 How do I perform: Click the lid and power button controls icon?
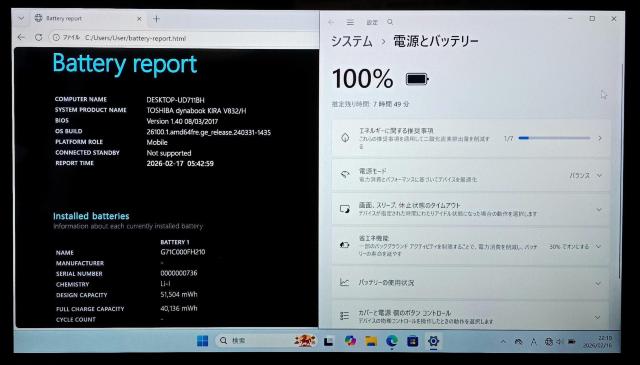click(x=345, y=316)
